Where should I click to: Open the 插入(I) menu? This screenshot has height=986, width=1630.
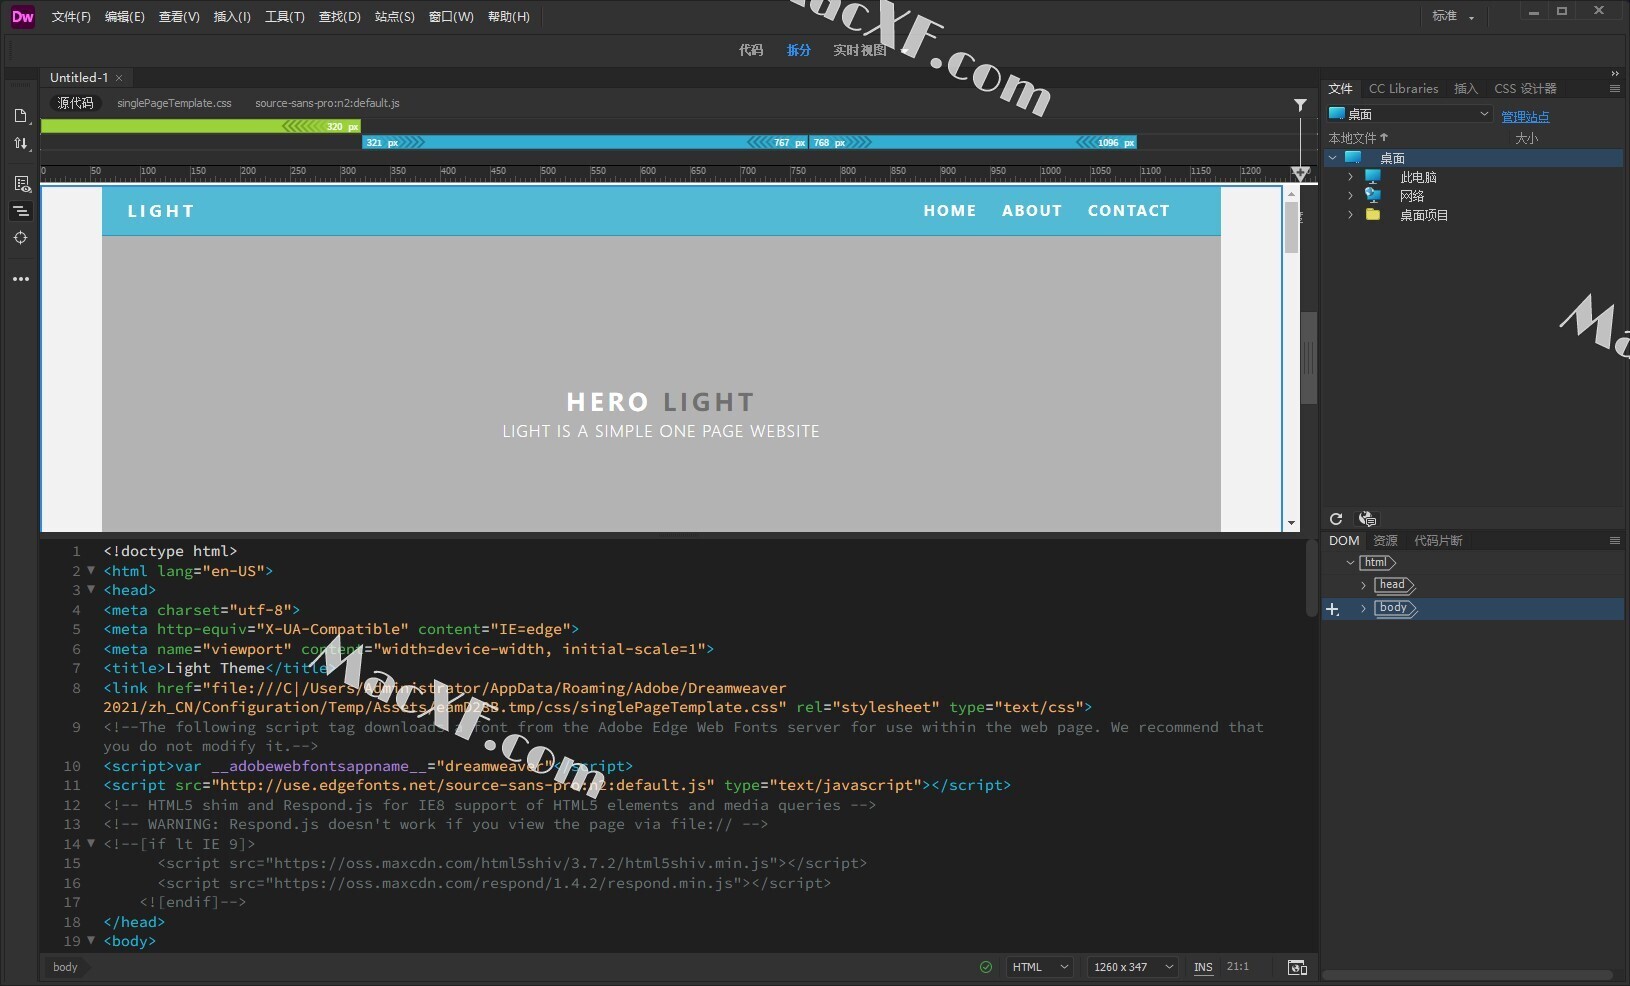coord(232,17)
